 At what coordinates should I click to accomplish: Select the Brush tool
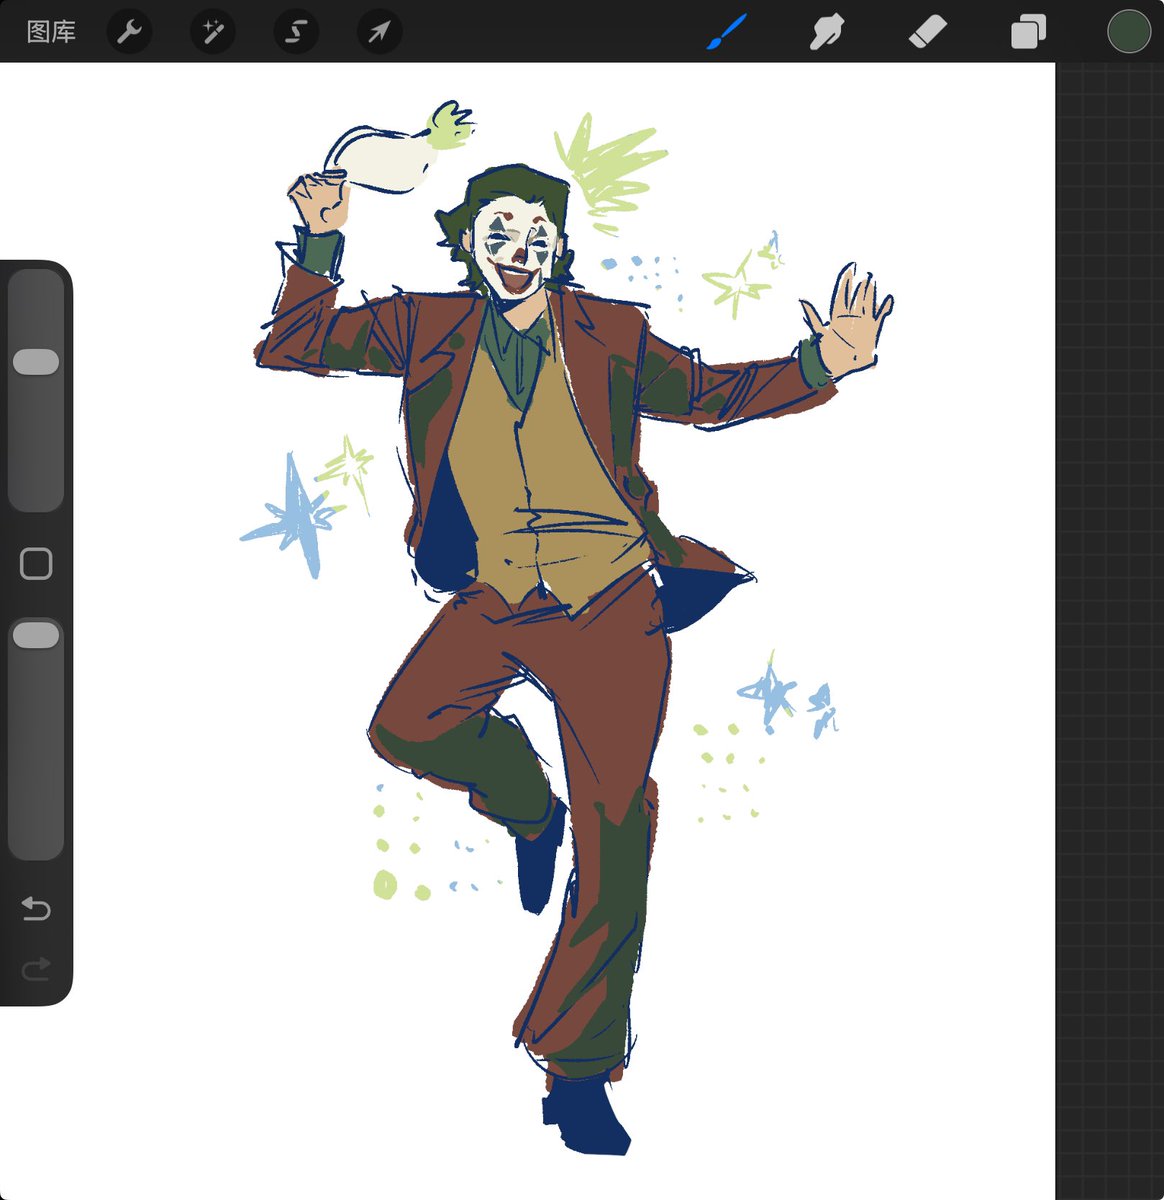click(x=728, y=31)
